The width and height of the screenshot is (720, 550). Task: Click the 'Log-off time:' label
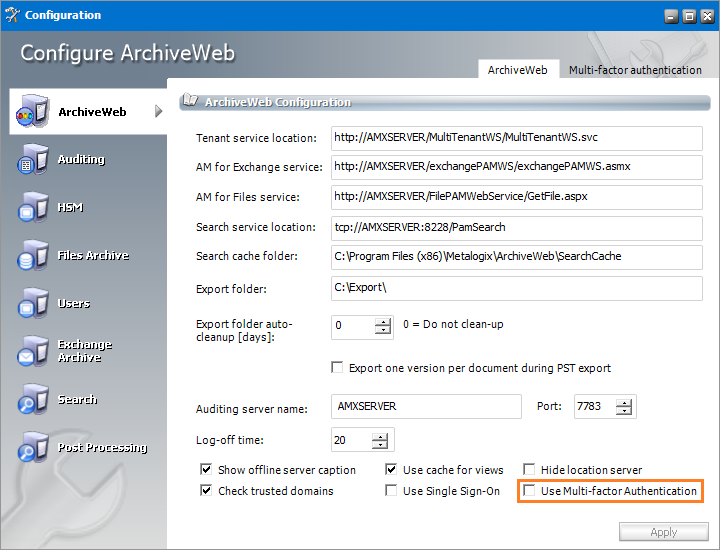click(230, 440)
